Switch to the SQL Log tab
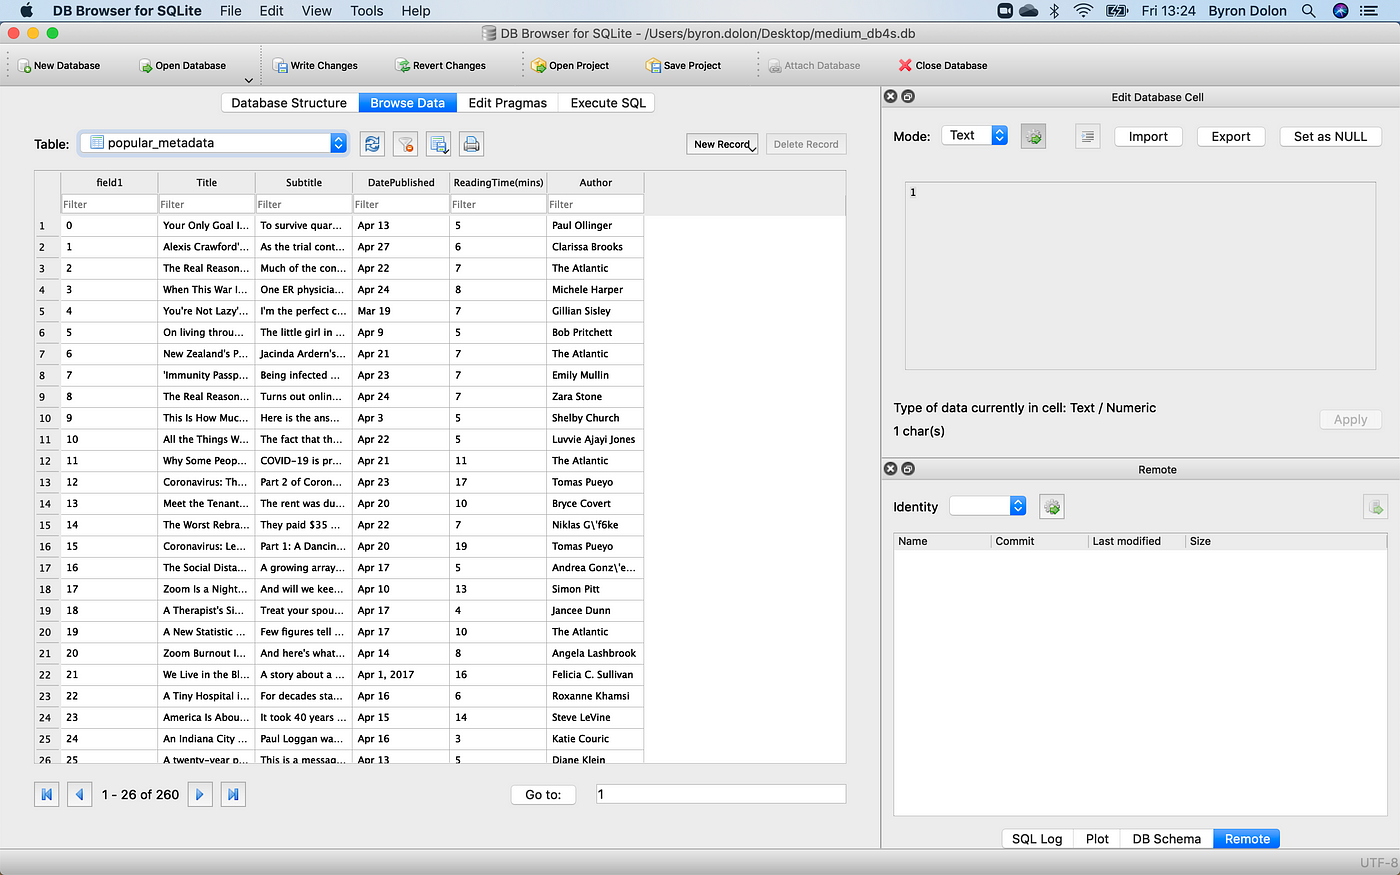Screen dimensions: 1400x875 click(1037, 839)
